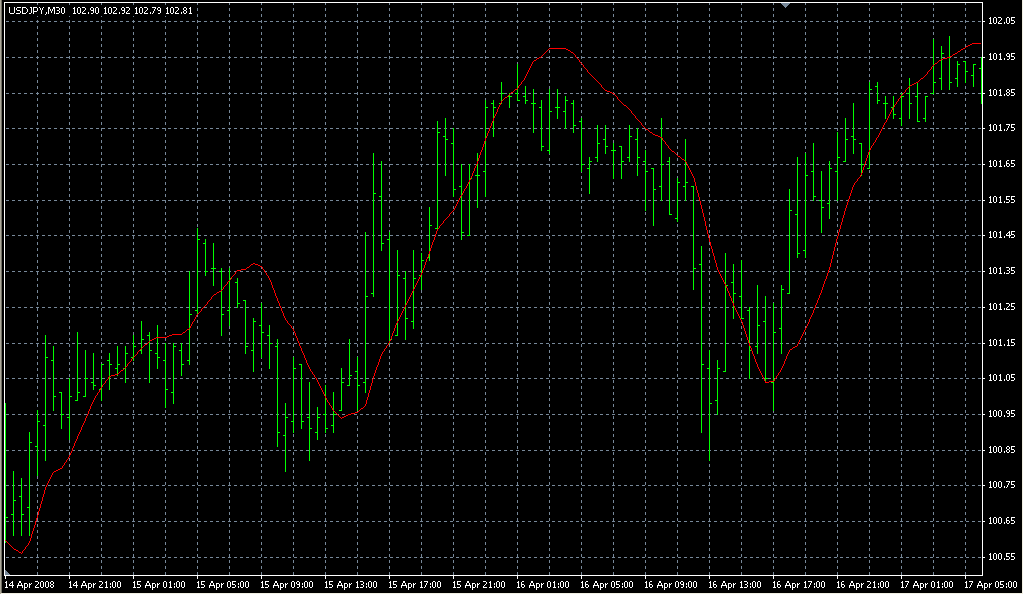Click the 101.65 price scale label
The height and width of the screenshot is (594, 1024).
tap(1001, 164)
